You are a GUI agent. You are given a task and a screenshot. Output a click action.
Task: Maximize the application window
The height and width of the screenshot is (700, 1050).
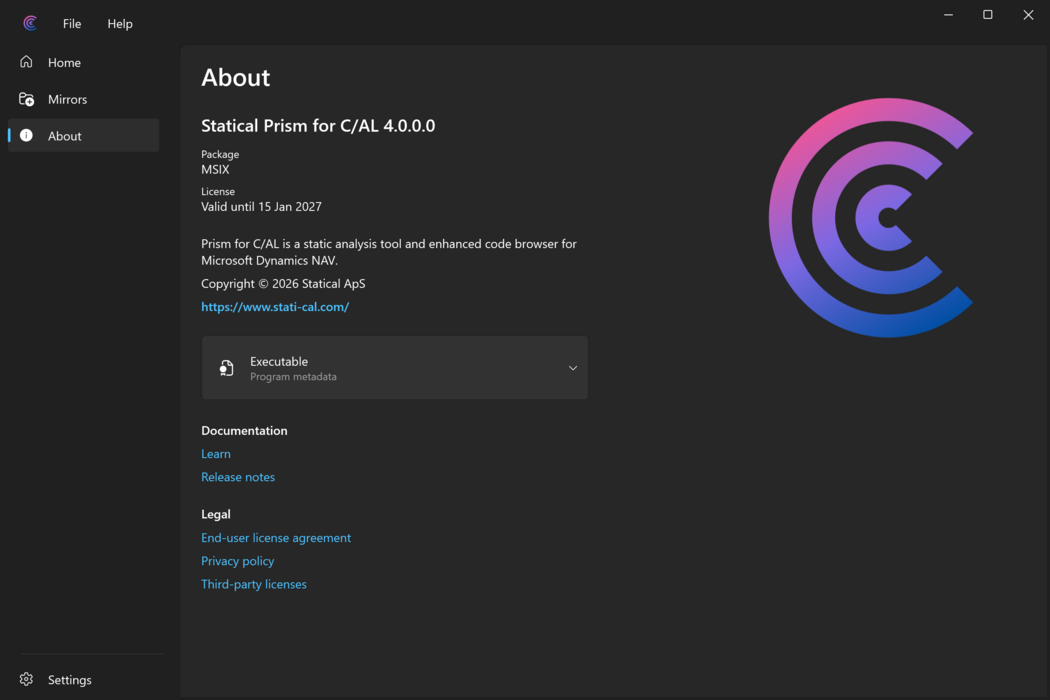tap(988, 15)
